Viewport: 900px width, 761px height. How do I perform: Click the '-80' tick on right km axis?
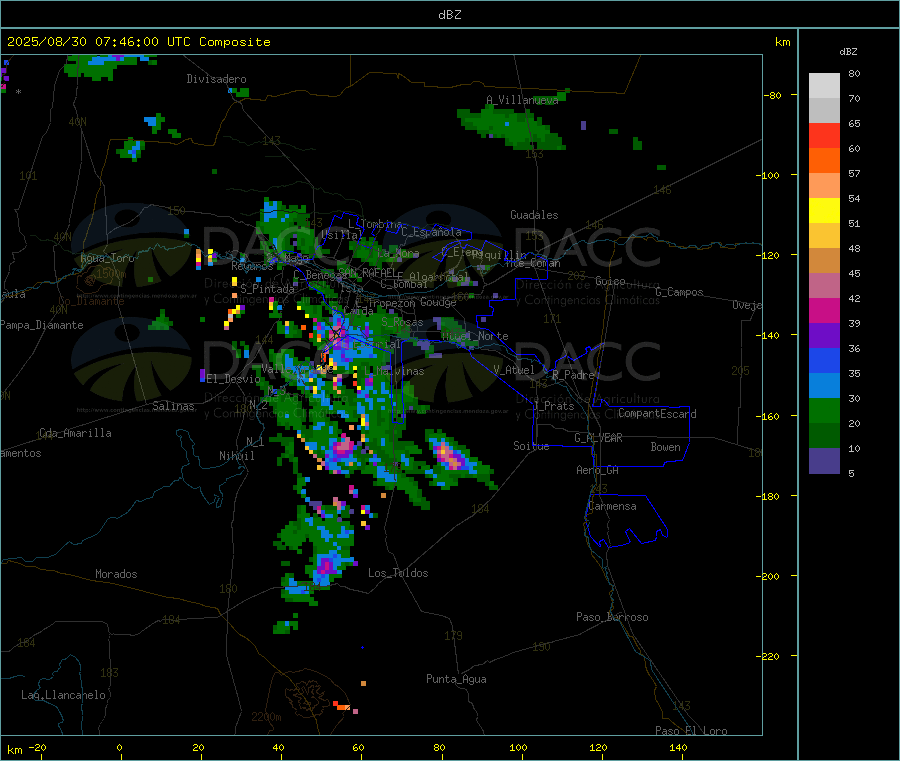(x=772, y=96)
